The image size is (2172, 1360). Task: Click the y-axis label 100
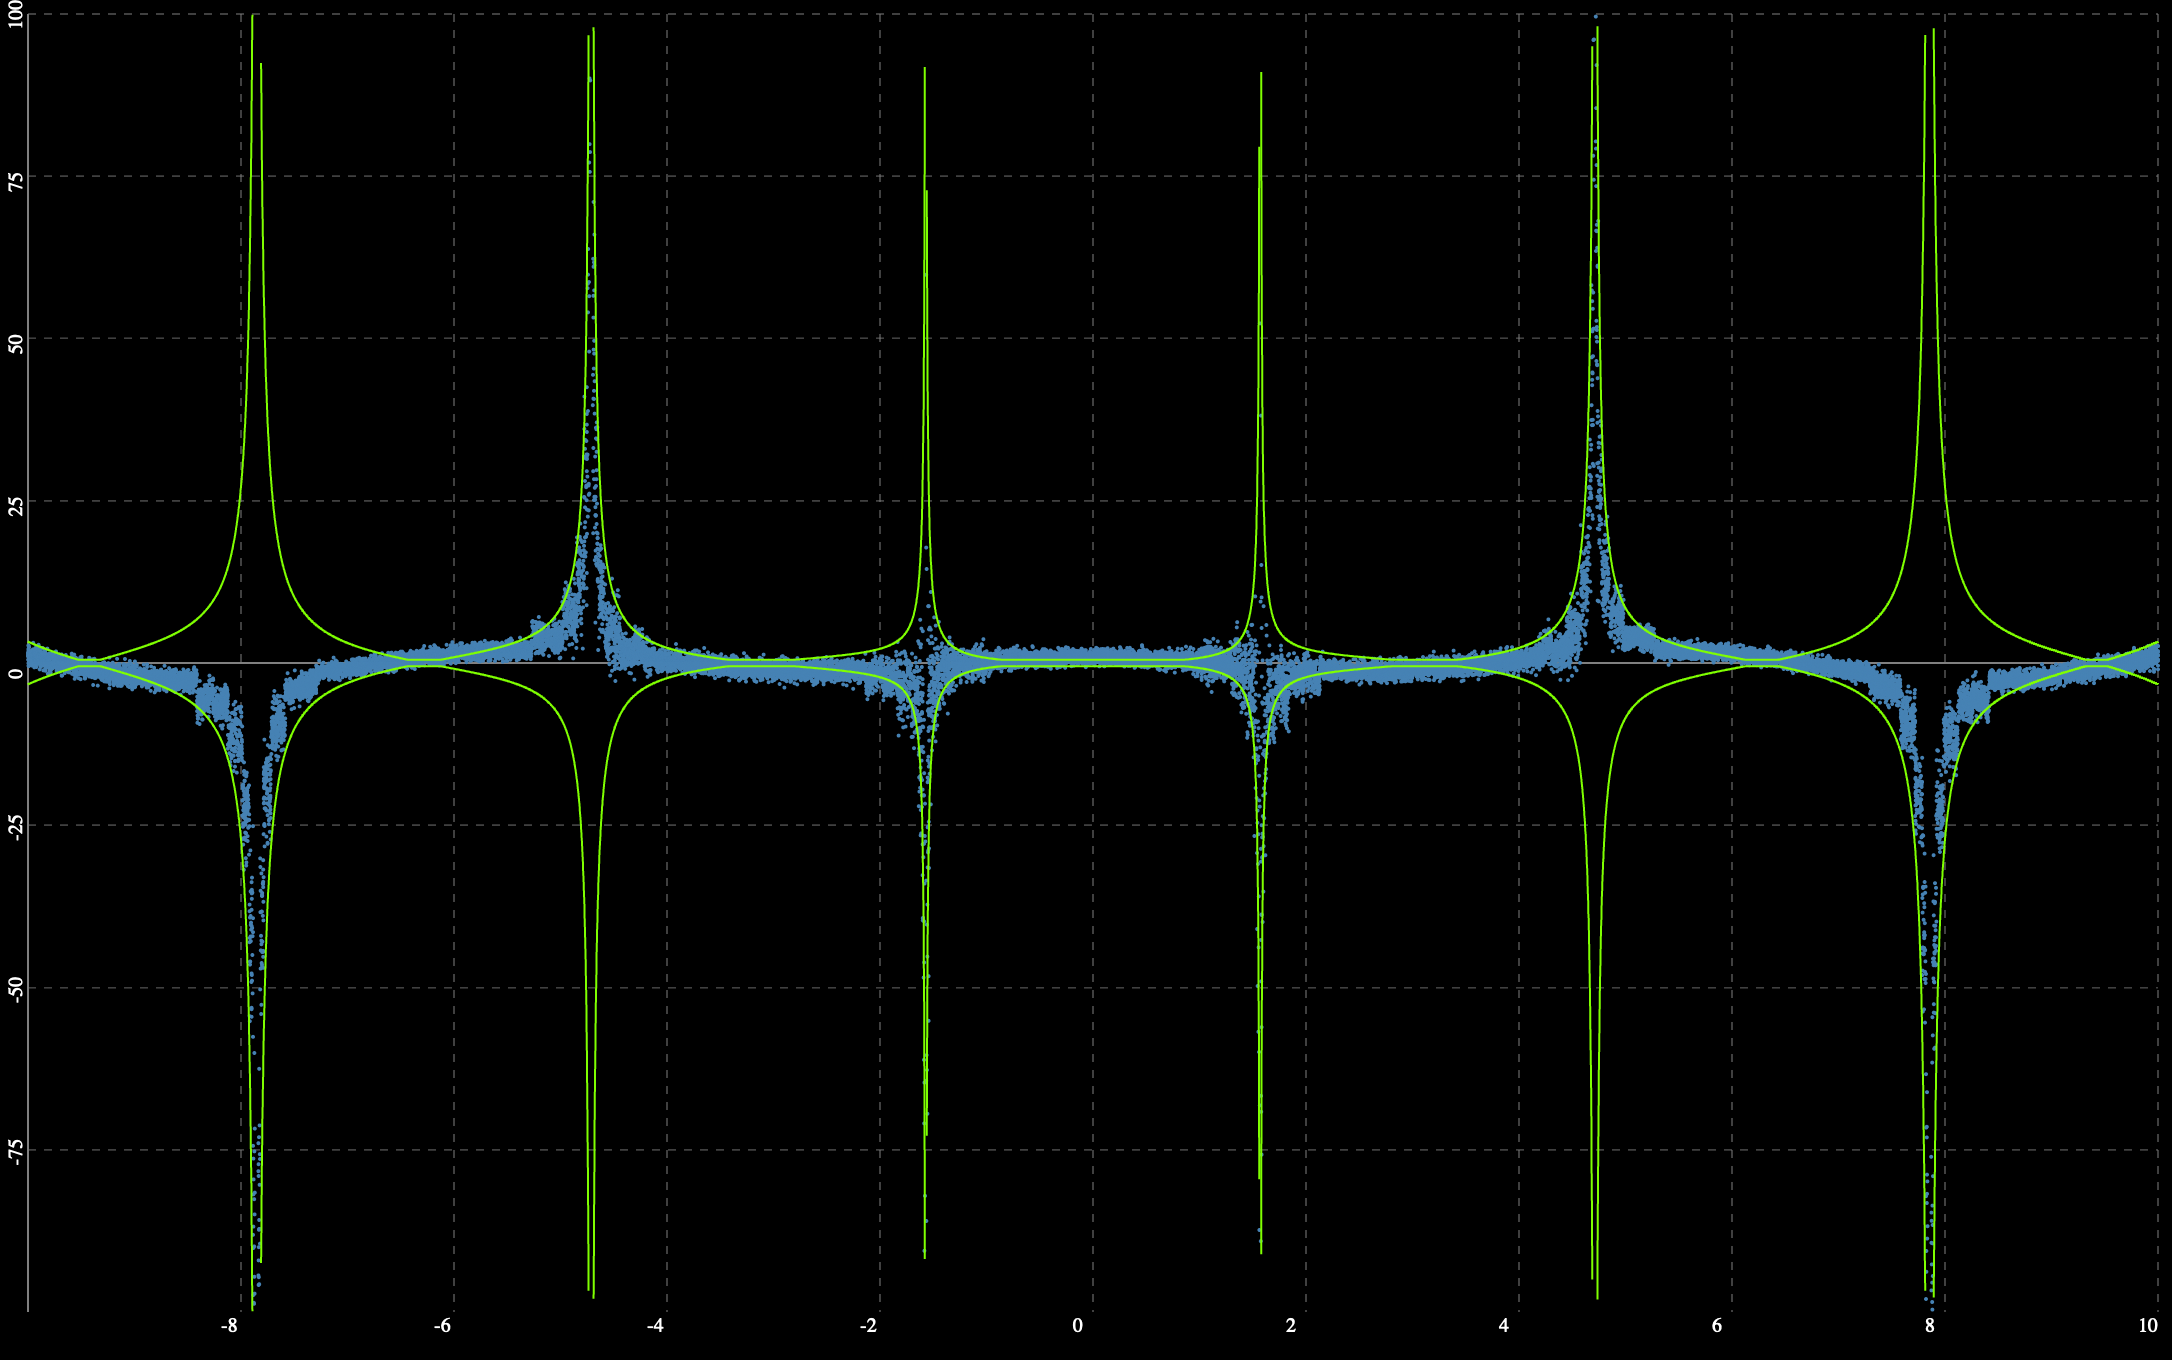pos(15,15)
